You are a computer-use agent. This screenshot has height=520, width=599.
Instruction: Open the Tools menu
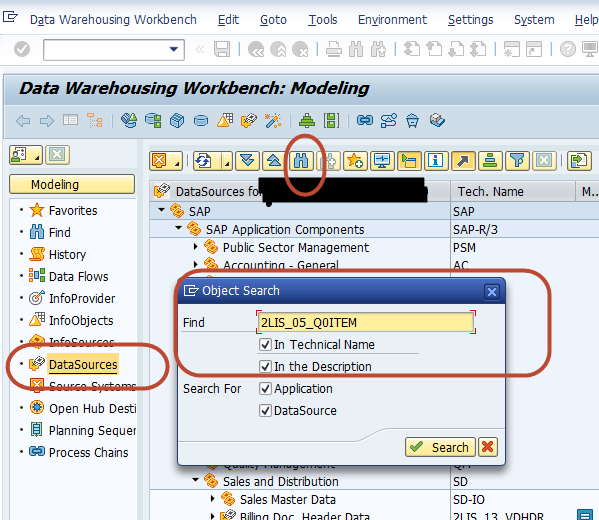323,20
